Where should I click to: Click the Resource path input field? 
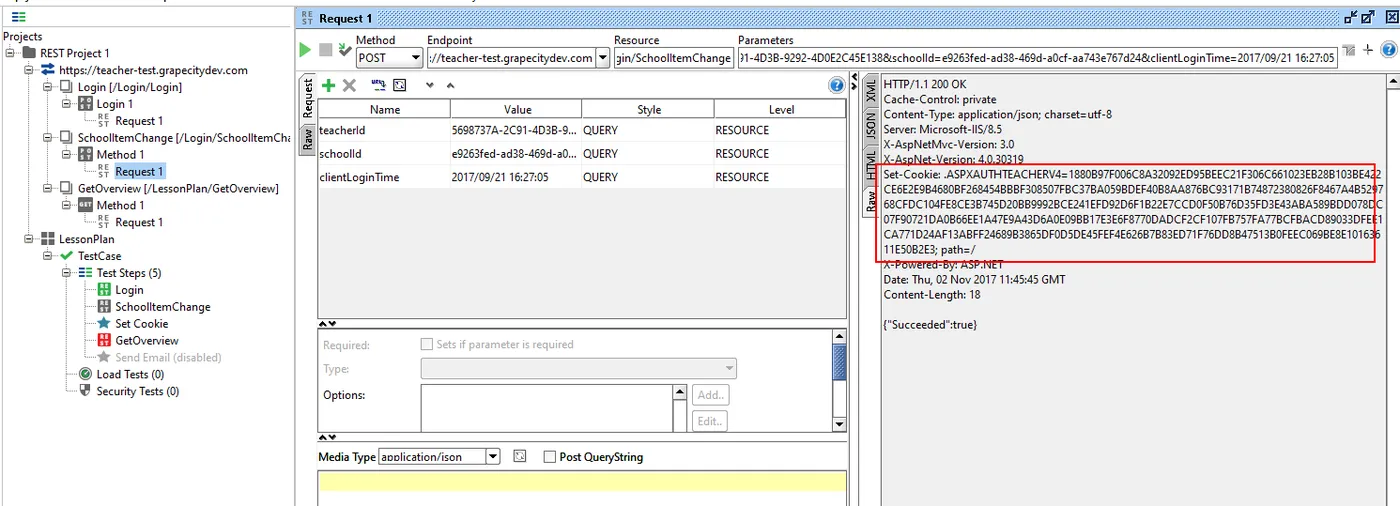tap(674, 58)
